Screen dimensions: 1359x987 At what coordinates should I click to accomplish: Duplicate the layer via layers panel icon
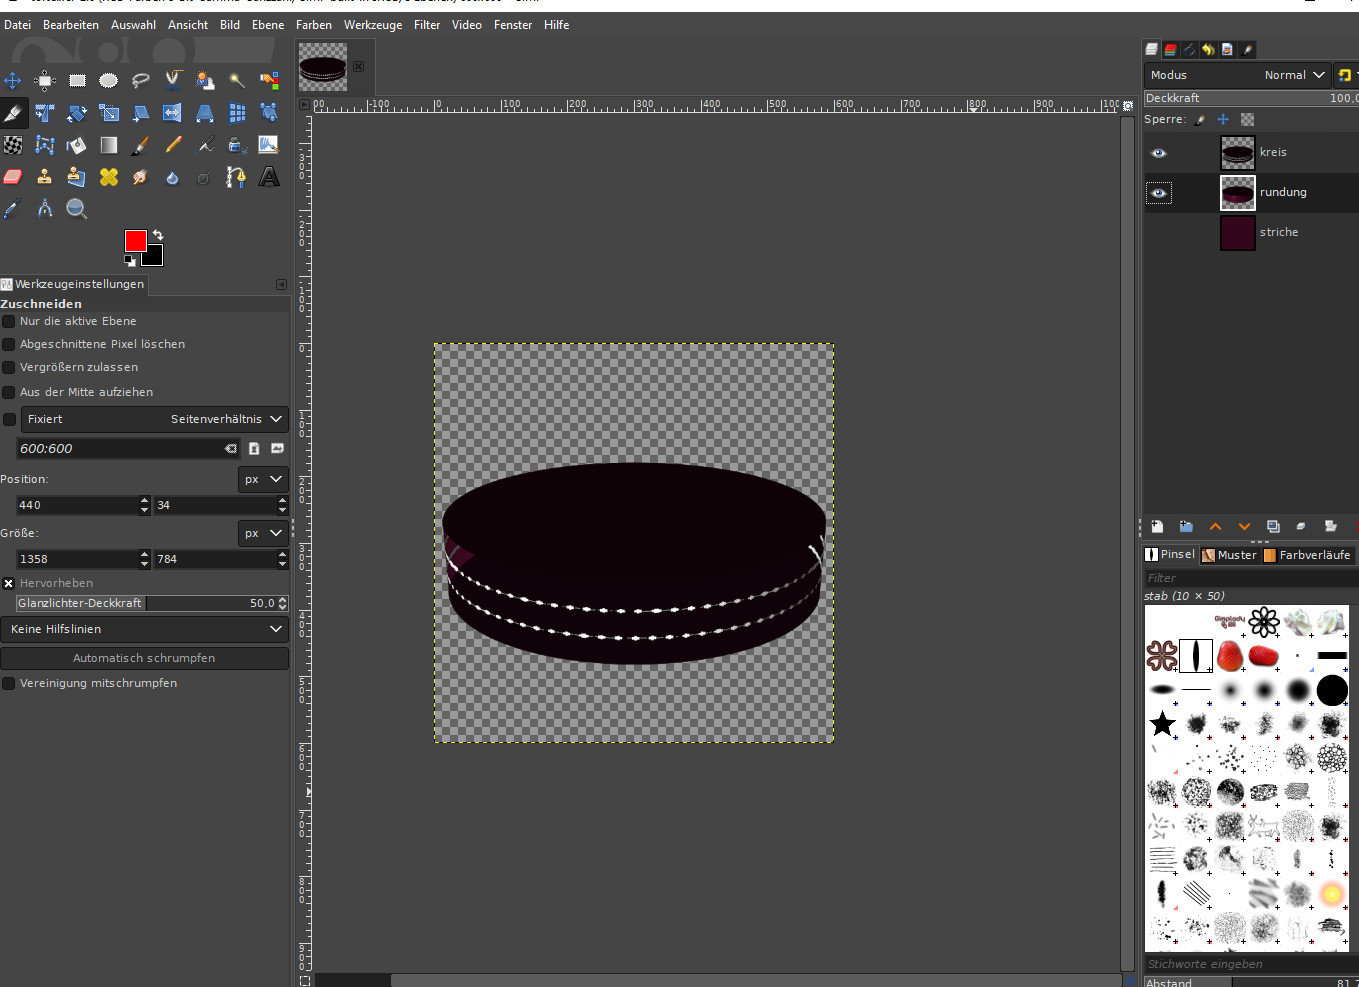[x=1273, y=526]
